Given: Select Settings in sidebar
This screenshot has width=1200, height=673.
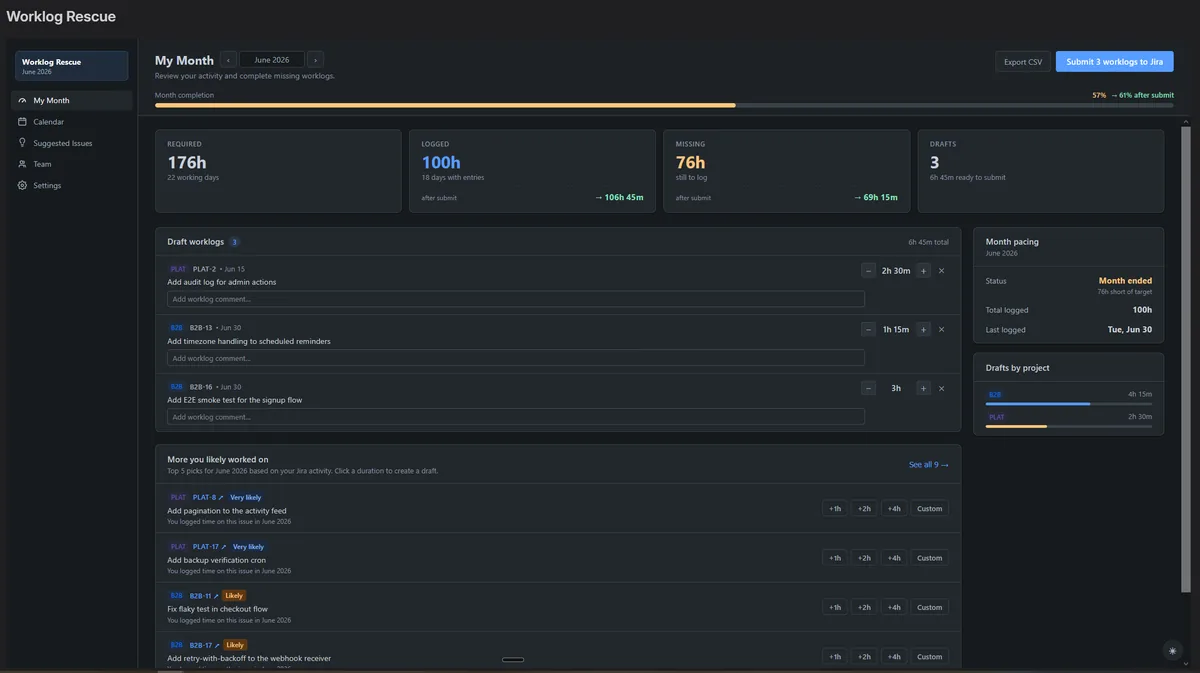Looking at the screenshot, I should 72,185.
